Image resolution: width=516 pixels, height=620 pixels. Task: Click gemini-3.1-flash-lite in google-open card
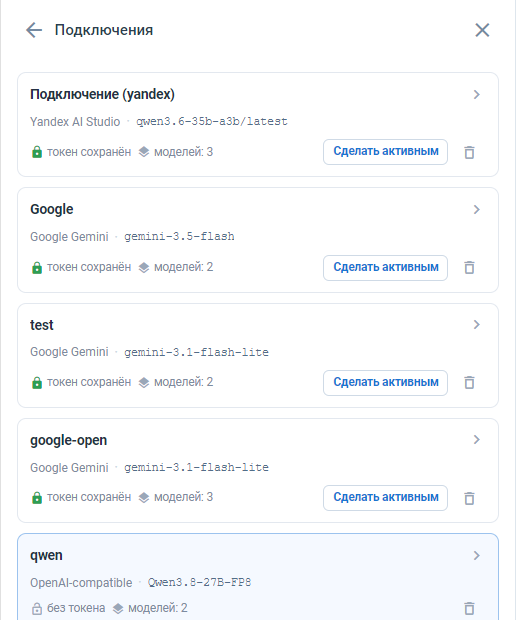click(x=197, y=467)
